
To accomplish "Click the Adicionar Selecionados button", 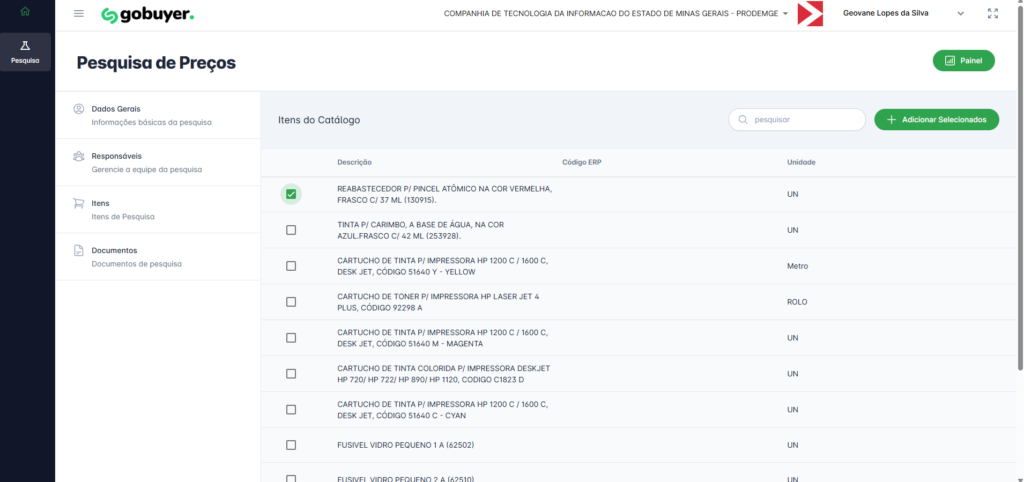I will (x=936, y=120).
